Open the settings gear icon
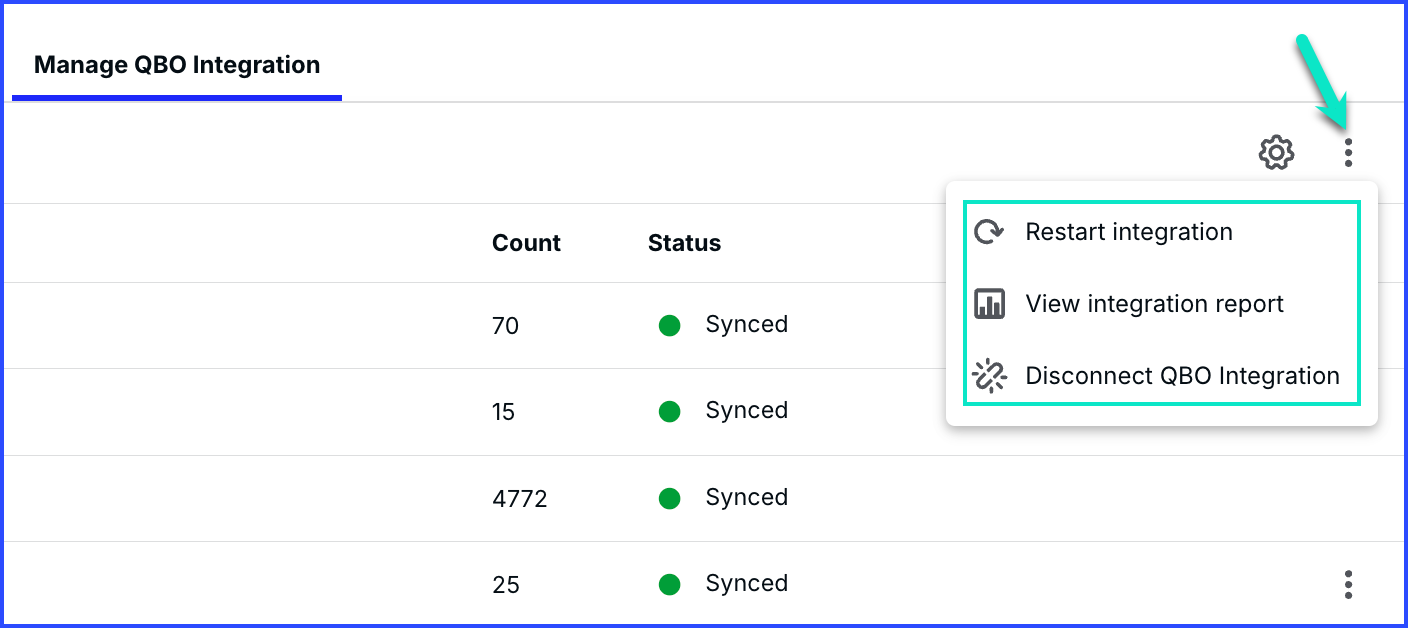Viewport: 1408px width, 628px height. pyautogui.click(x=1276, y=153)
